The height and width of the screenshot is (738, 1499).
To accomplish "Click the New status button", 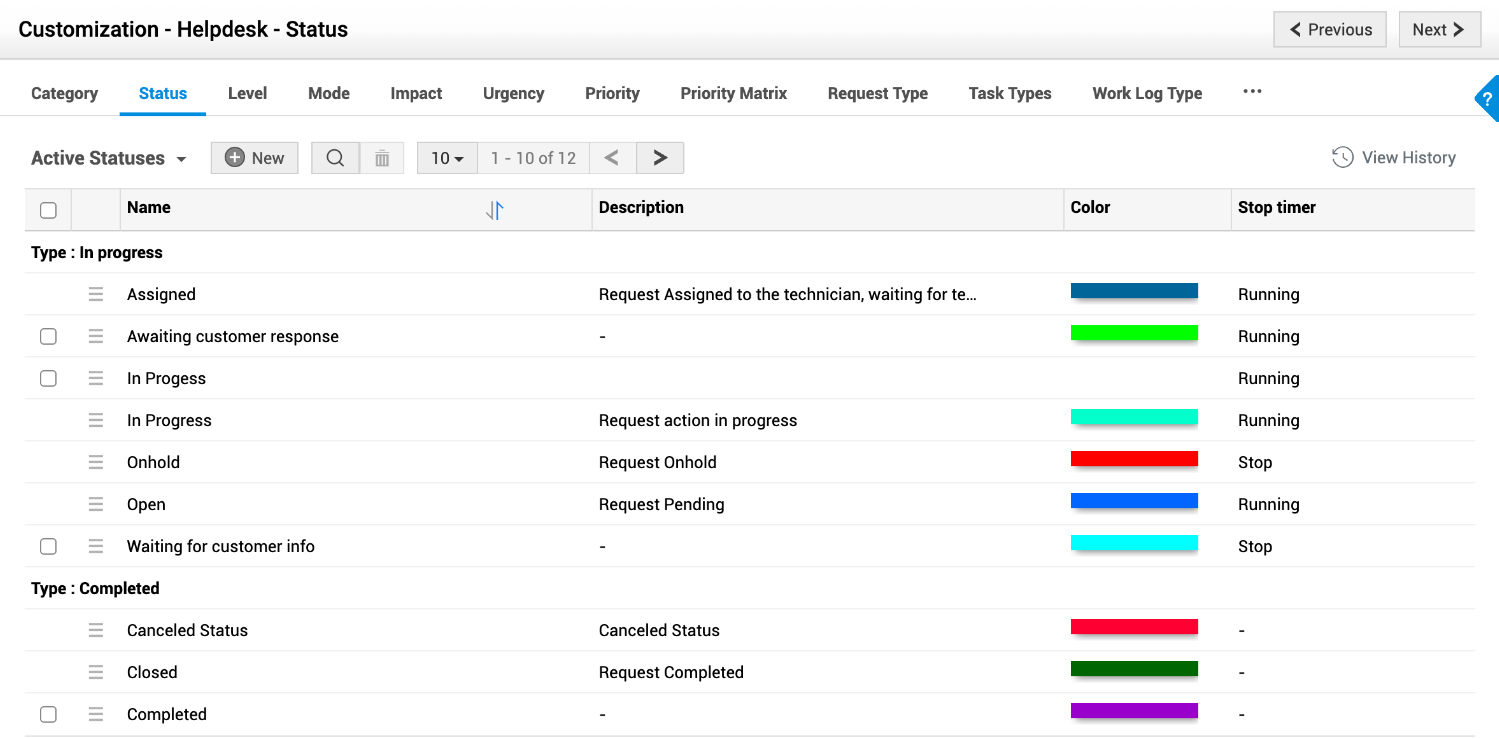I will pyautogui.click(x=254, y=158).
